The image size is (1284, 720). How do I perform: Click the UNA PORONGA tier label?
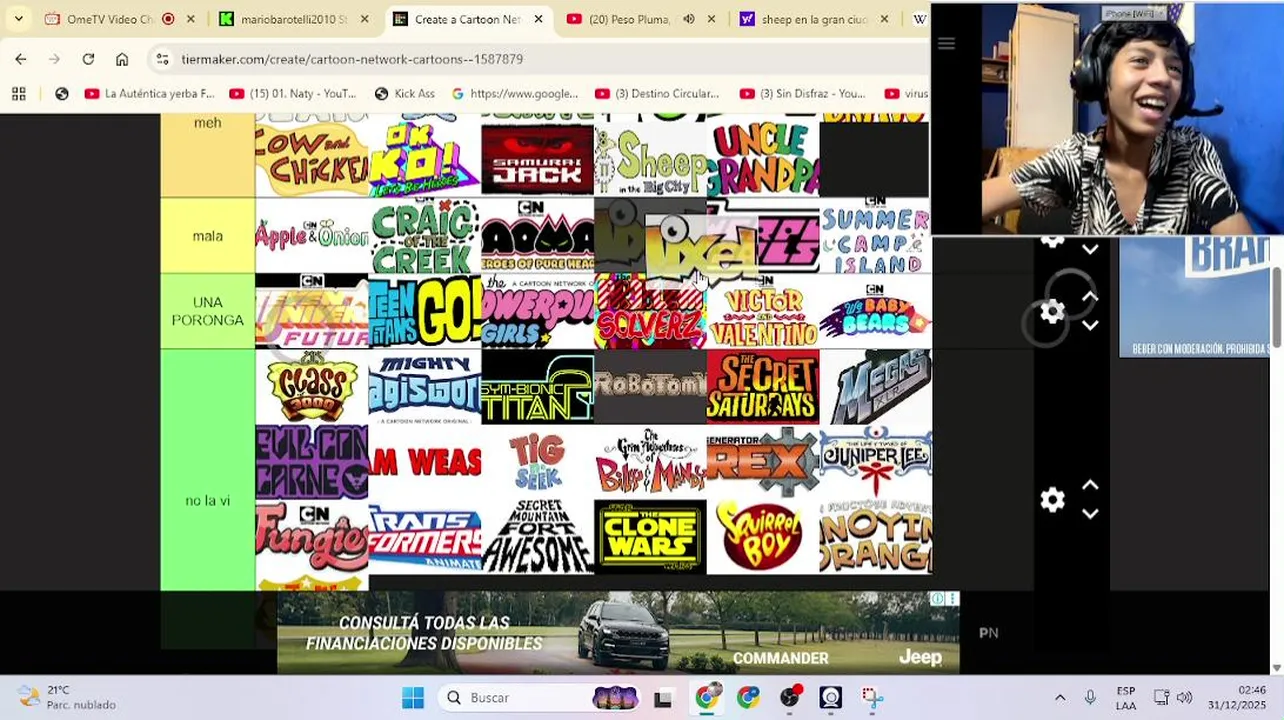208,311
